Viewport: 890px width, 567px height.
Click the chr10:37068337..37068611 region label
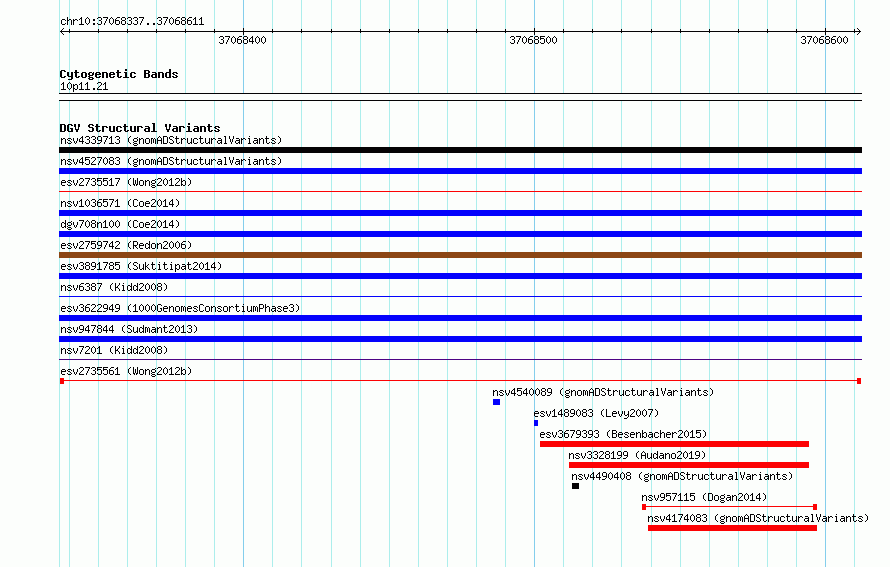(x=132, y=22)
